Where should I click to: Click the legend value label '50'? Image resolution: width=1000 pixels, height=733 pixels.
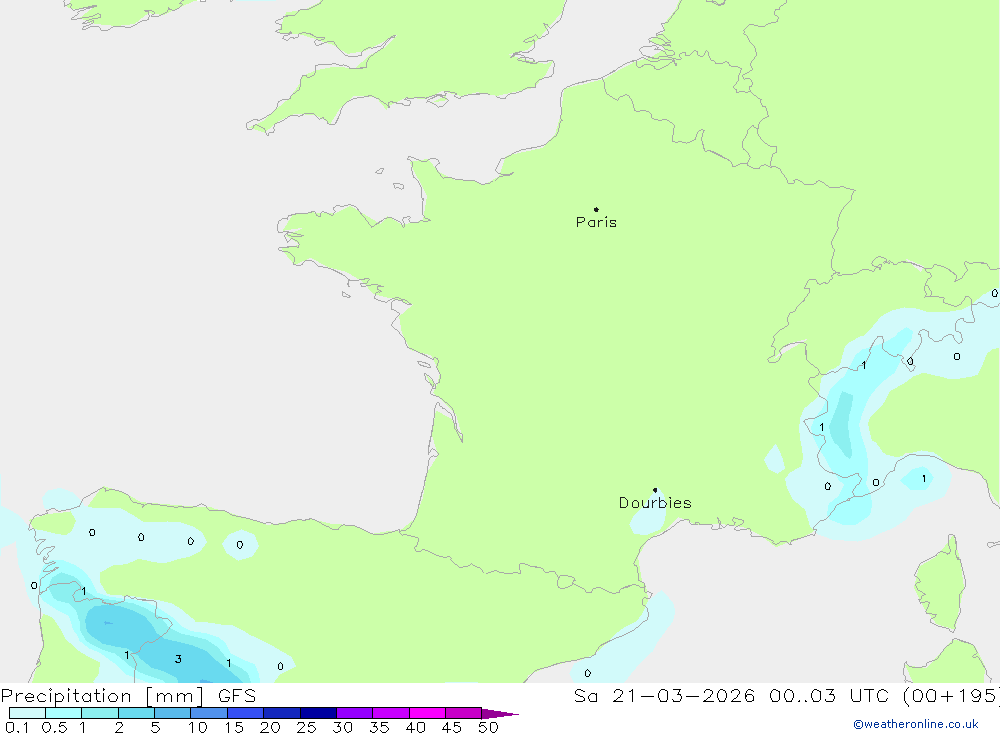click(488, 727)
